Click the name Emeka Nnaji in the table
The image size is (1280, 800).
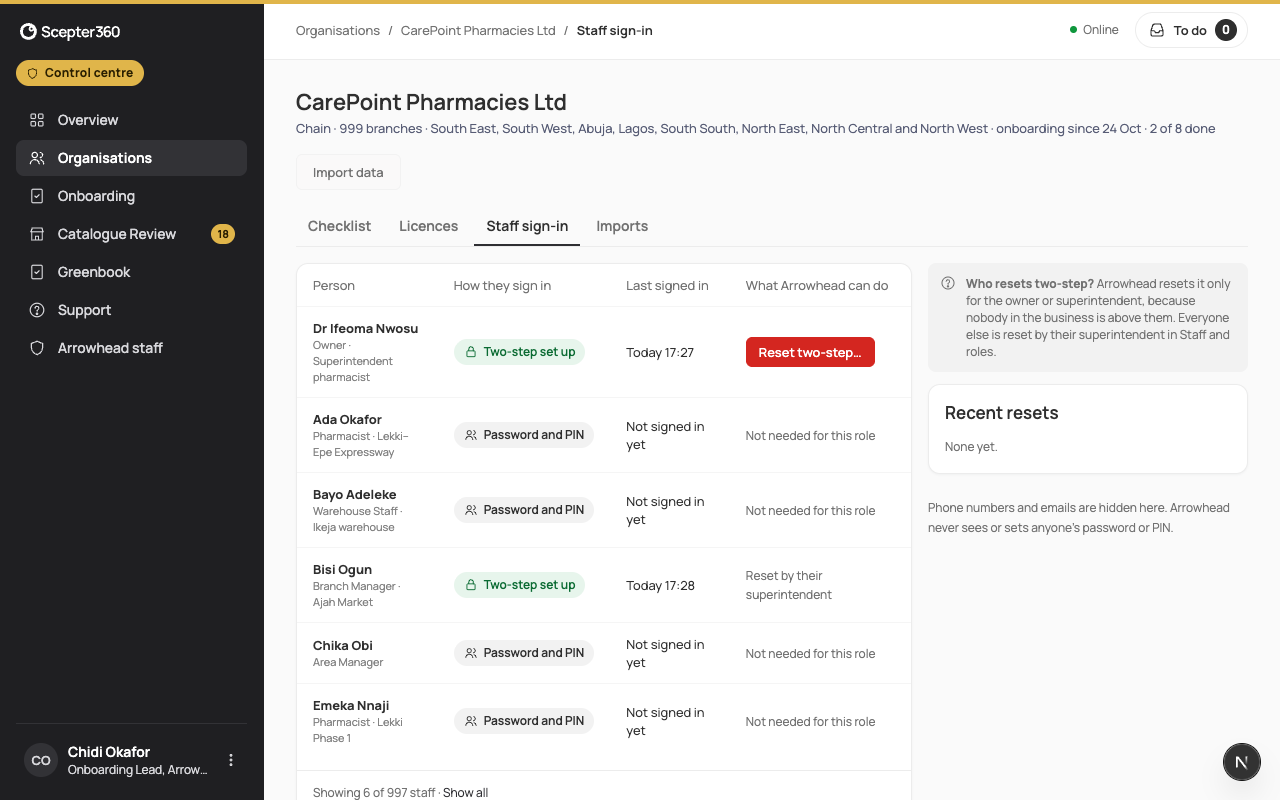pyautogui.click(x=351, y=705)
